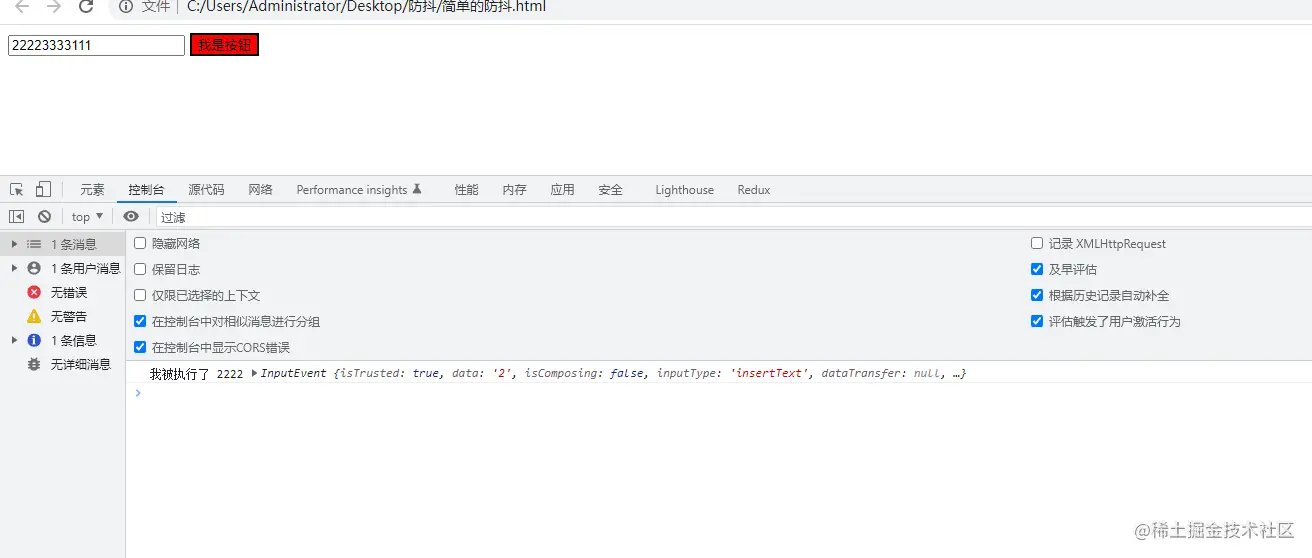Click the 过滤 filter field
This screenshot has height=558, width=1312.
(732, 217)
